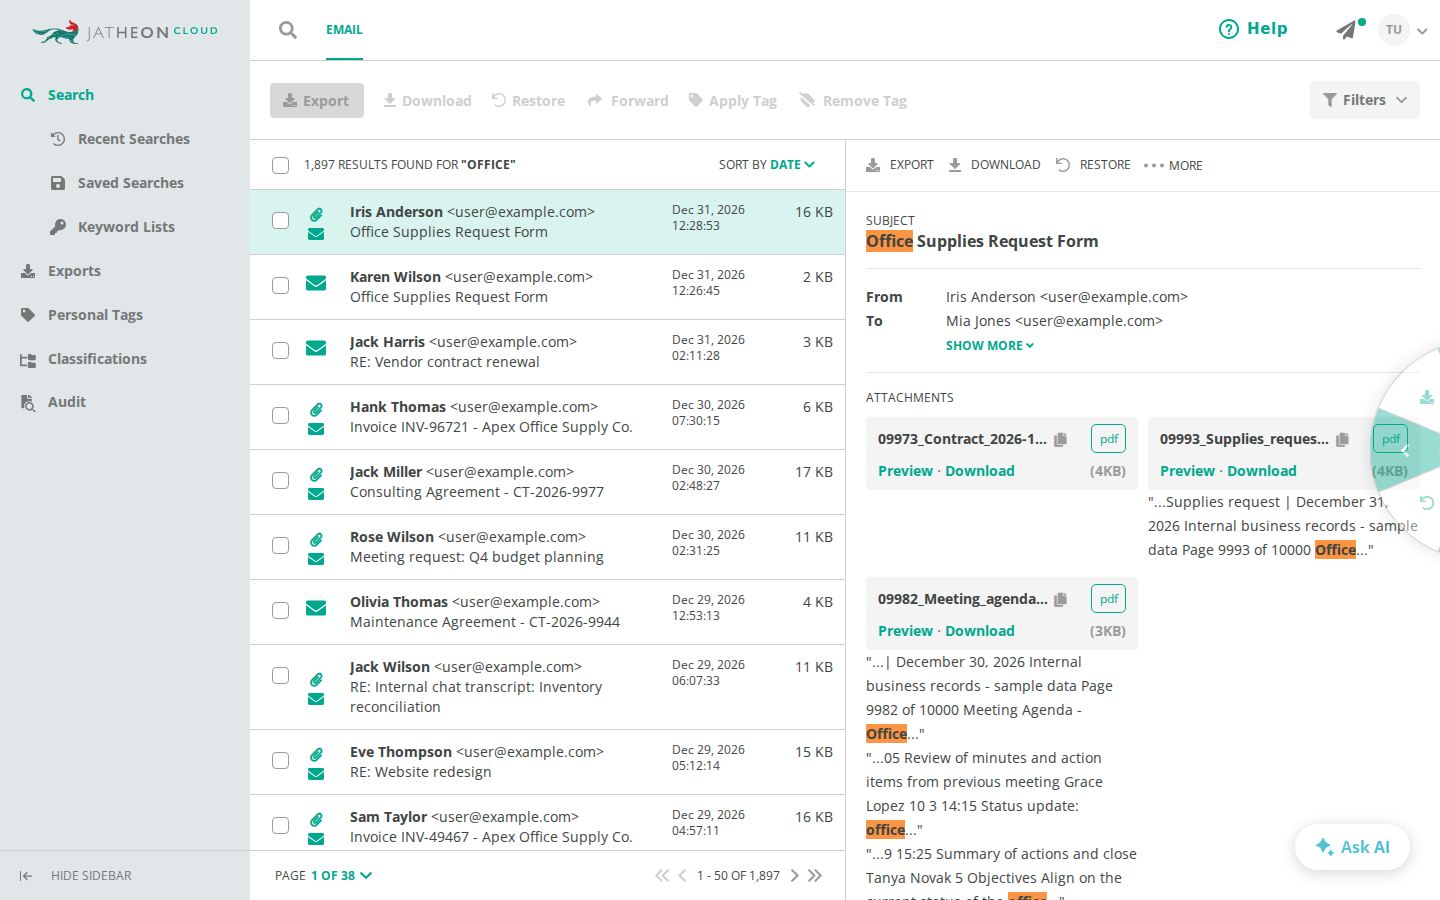
Task: Click the grey Export button
Action: [x=317, y=100]
